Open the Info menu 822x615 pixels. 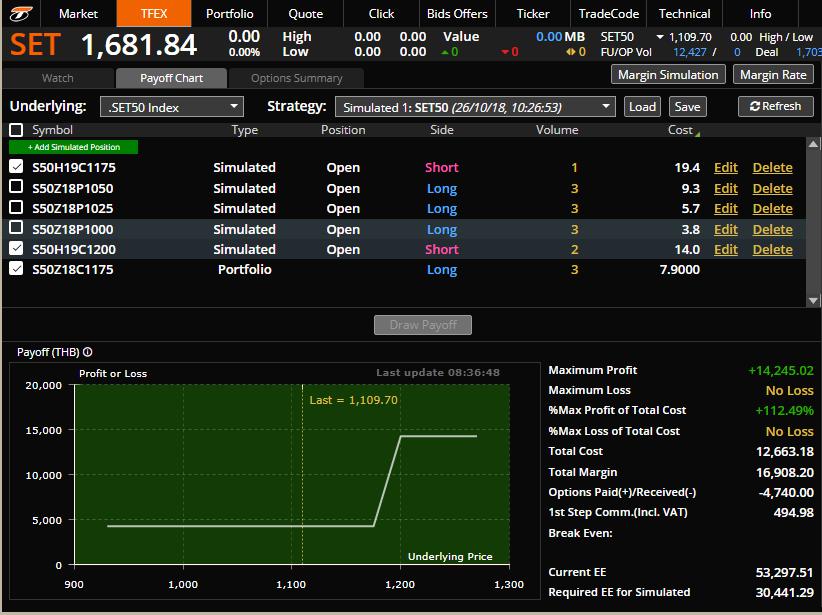coord(760,14)
